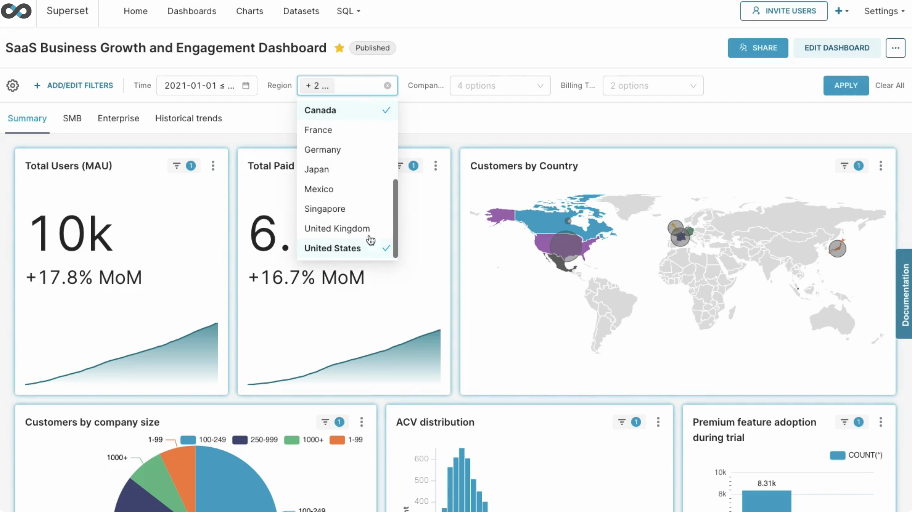Click Customers by Country applied filter badge
This screenshot has width=912, height=514.
851,166
